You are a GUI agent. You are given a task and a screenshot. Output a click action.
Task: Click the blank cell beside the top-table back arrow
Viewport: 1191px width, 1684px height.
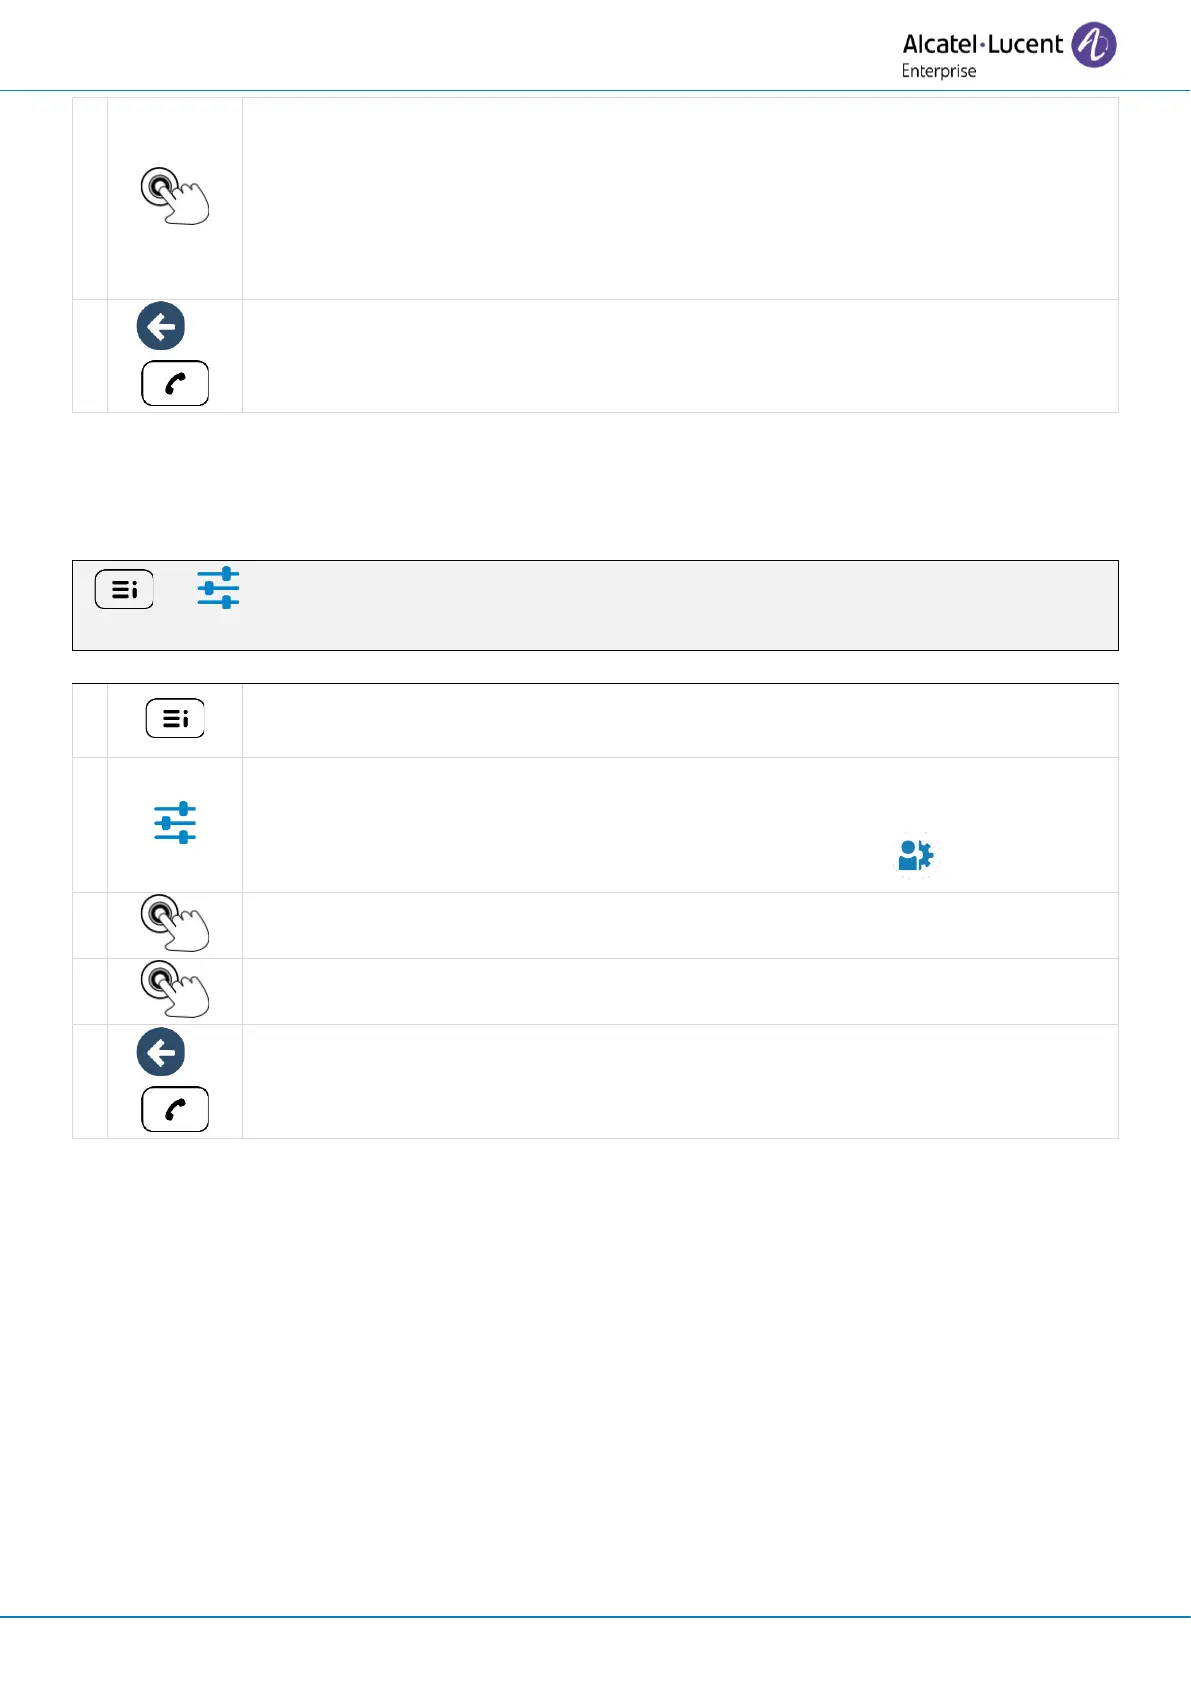680,356
